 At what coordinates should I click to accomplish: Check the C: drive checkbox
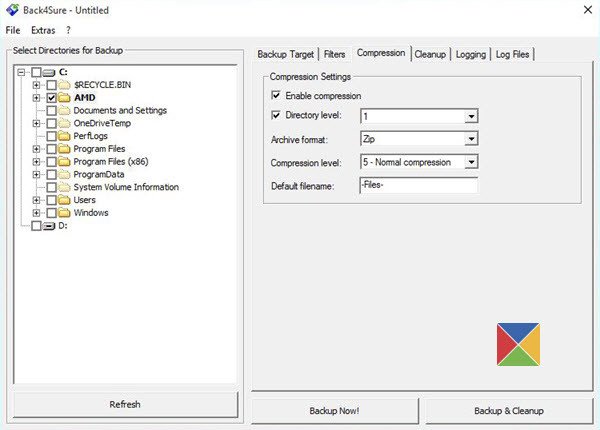36,72
